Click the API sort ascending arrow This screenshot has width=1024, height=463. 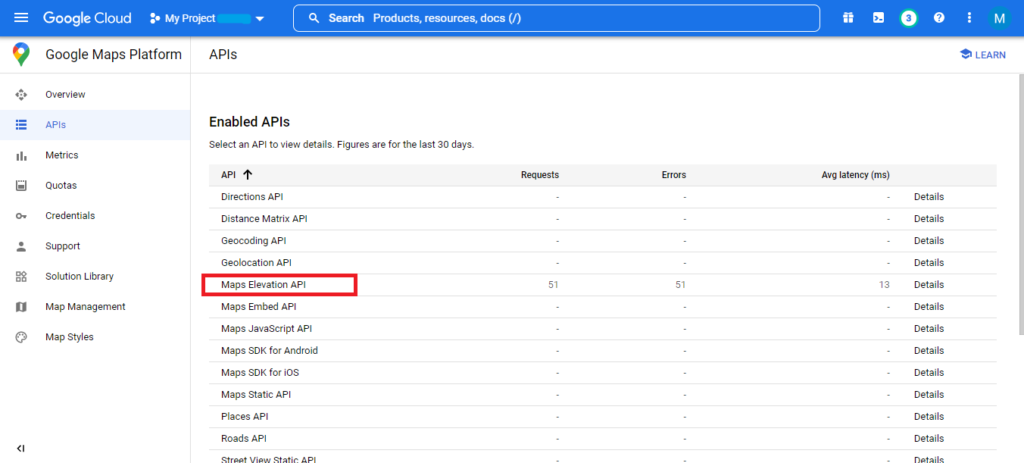(248, 175)
